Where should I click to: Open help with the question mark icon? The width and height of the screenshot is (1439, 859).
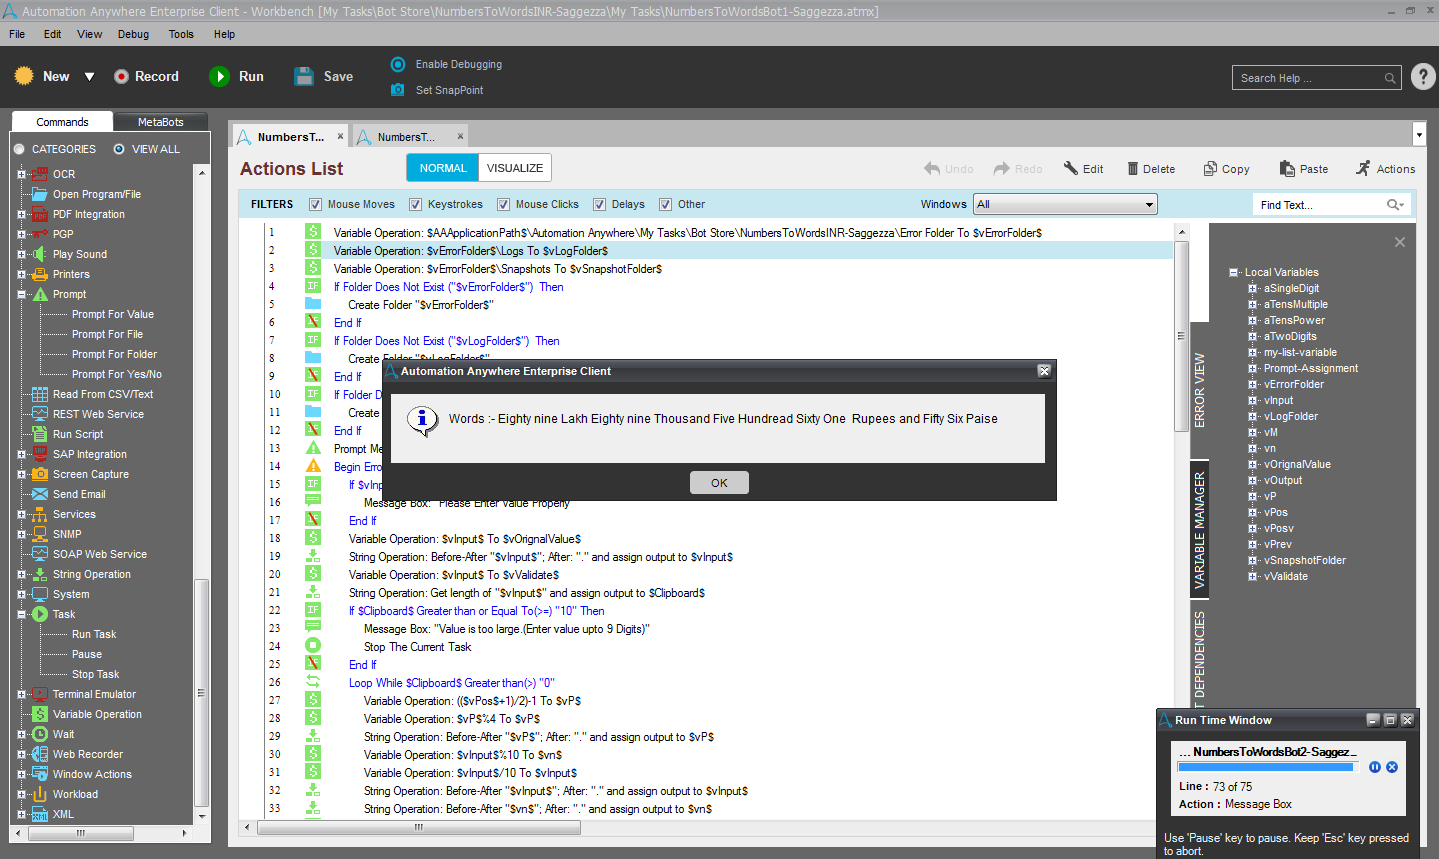click(x=1423, y=77)
